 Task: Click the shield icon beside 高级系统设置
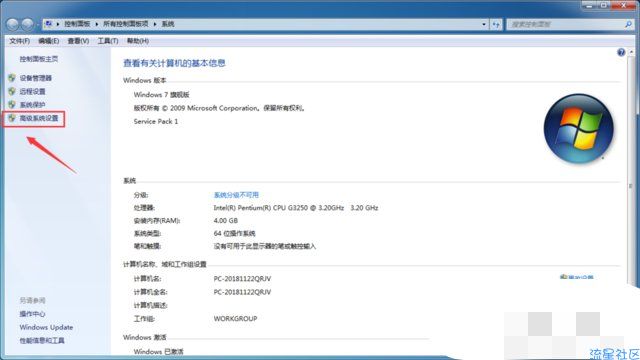tap(12, 118)
